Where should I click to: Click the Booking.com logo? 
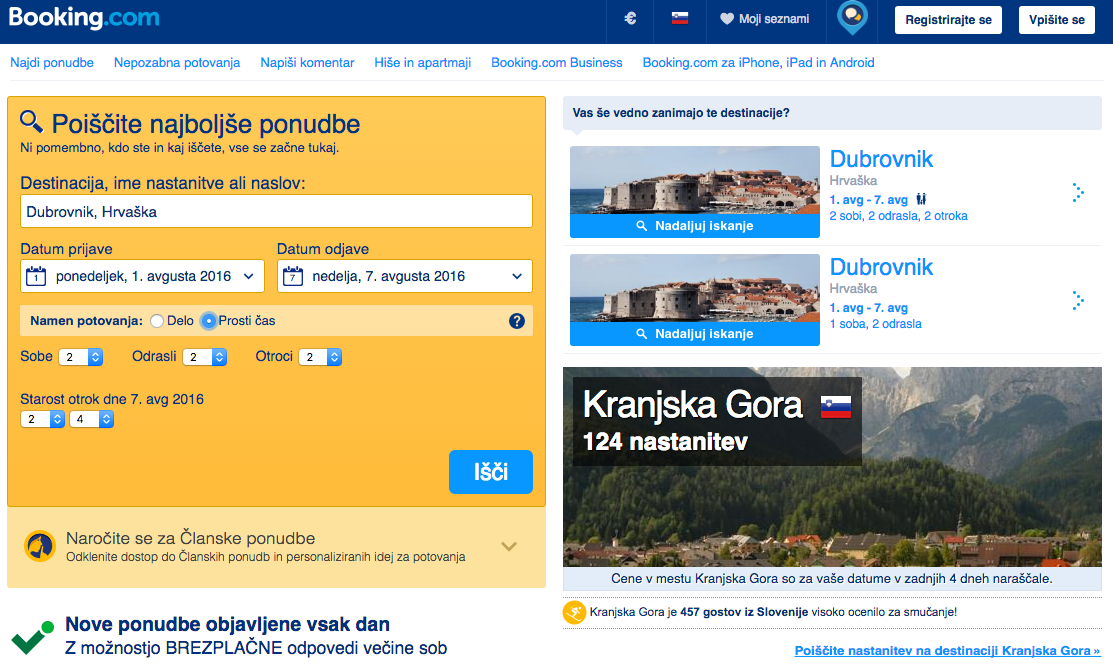84,18
